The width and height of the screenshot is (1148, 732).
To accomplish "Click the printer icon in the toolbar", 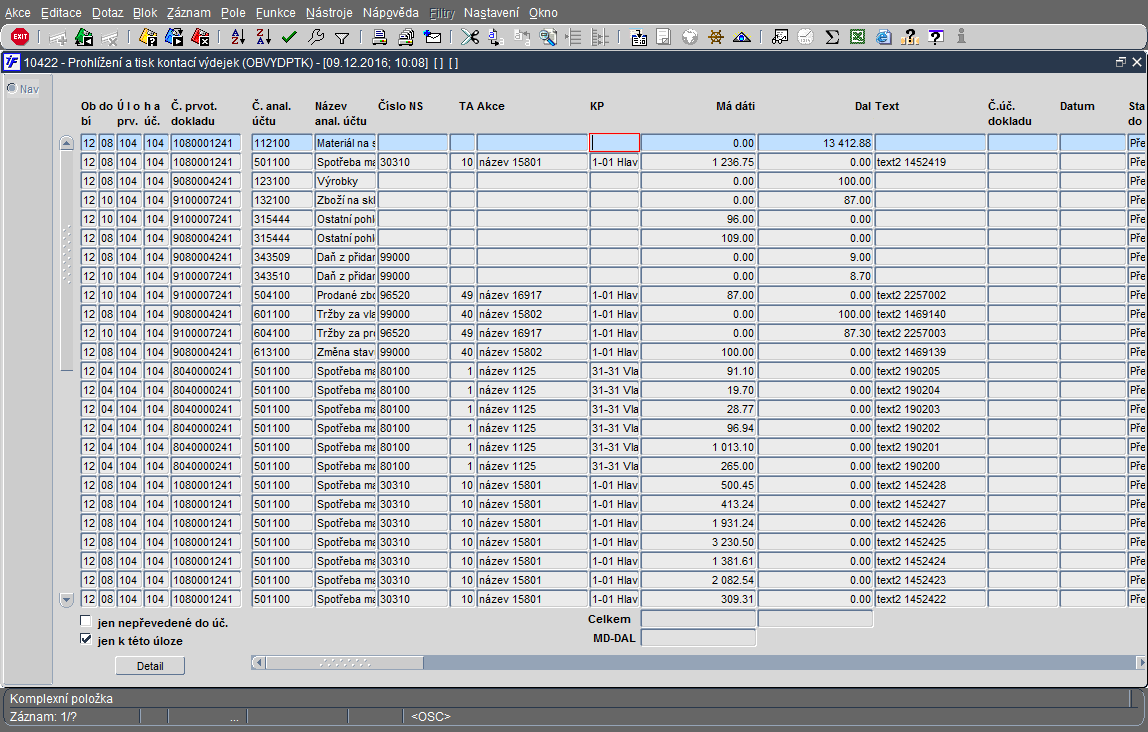I will pos(379,38).
